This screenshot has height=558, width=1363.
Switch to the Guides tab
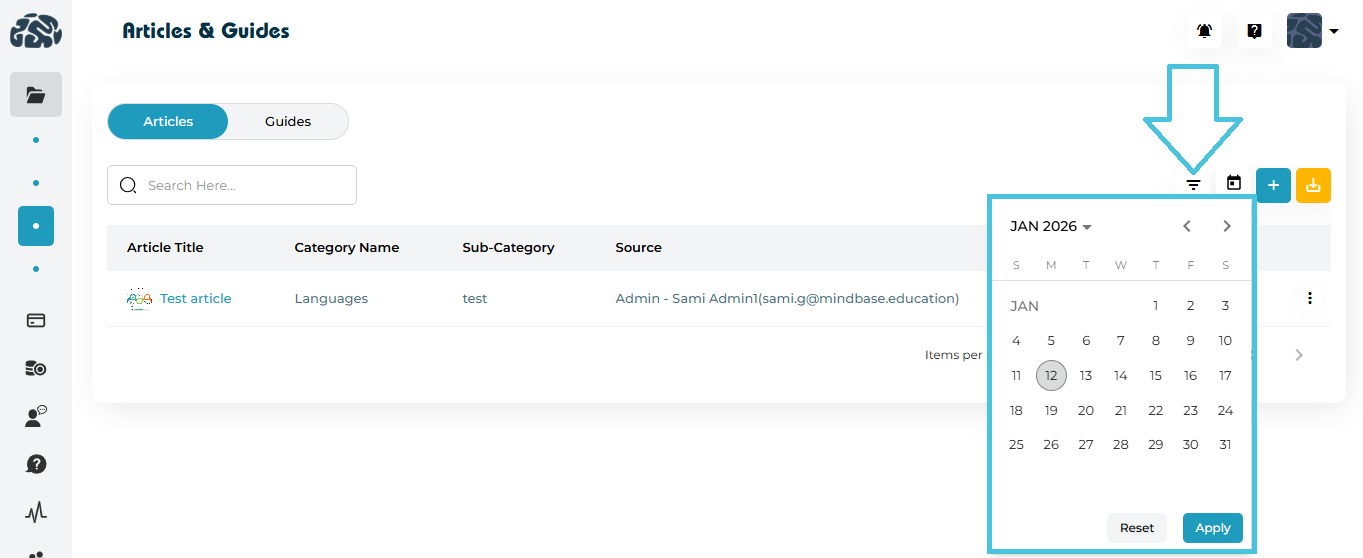[288, 122]
